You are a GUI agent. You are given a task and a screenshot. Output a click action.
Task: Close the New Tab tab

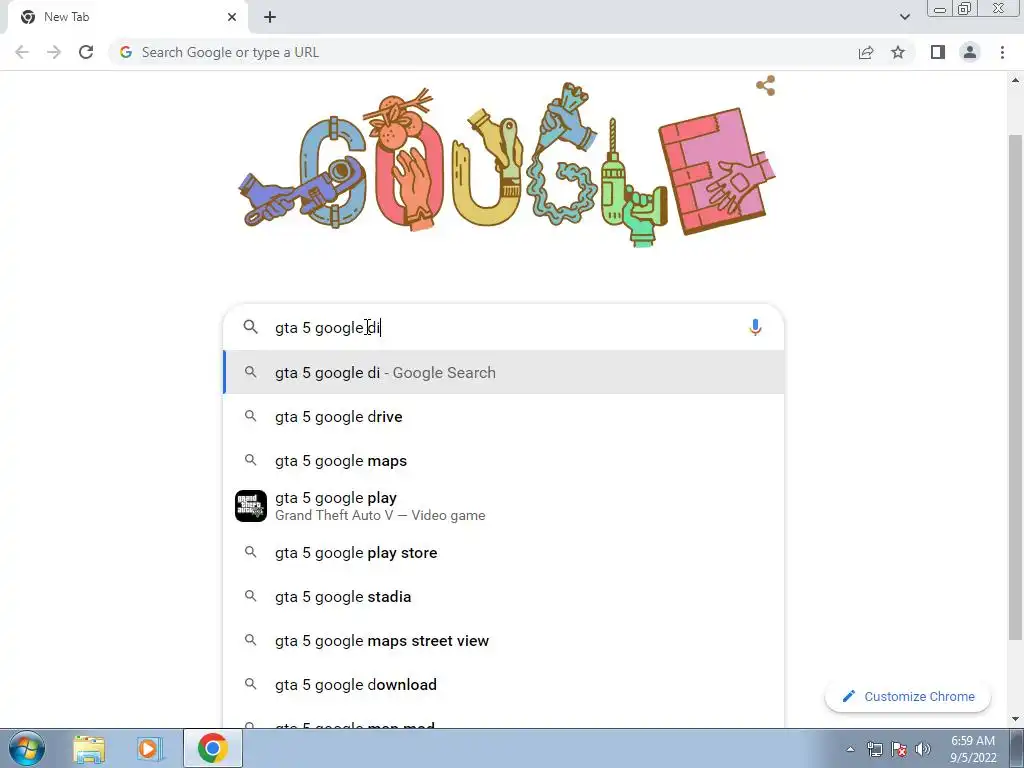(232, 17)
